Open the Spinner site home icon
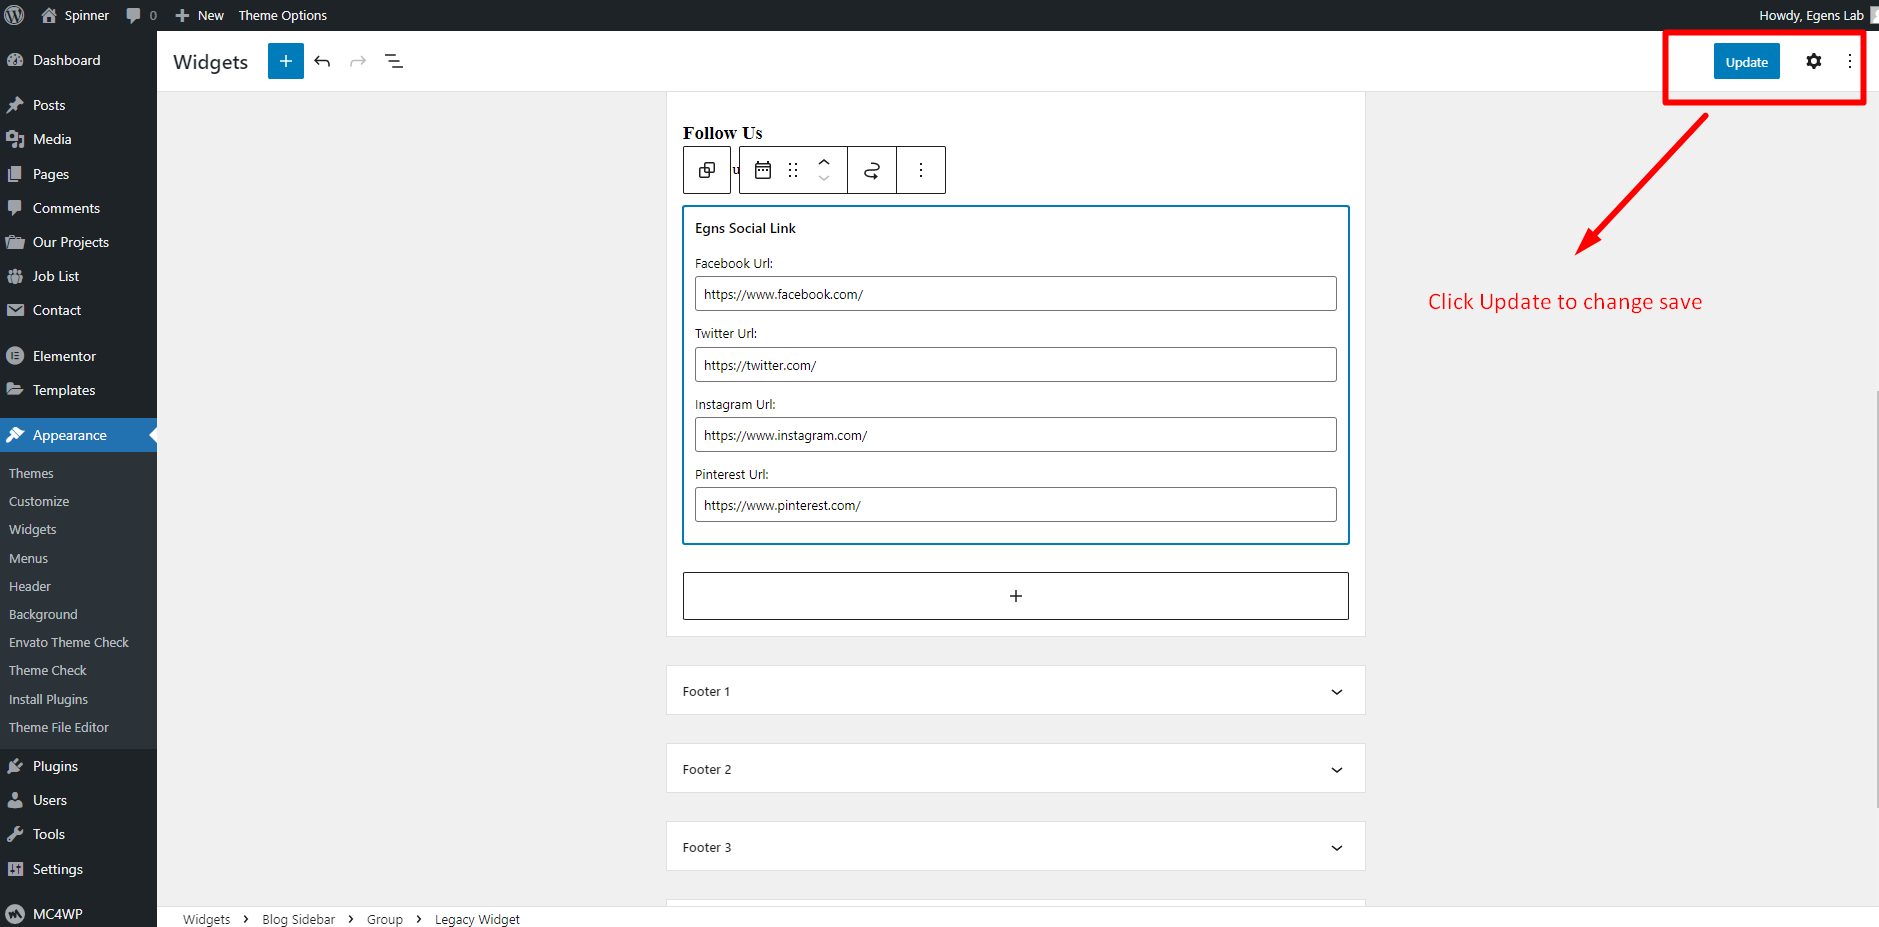This screenshot has height=927, width=1879. [49, 15]
